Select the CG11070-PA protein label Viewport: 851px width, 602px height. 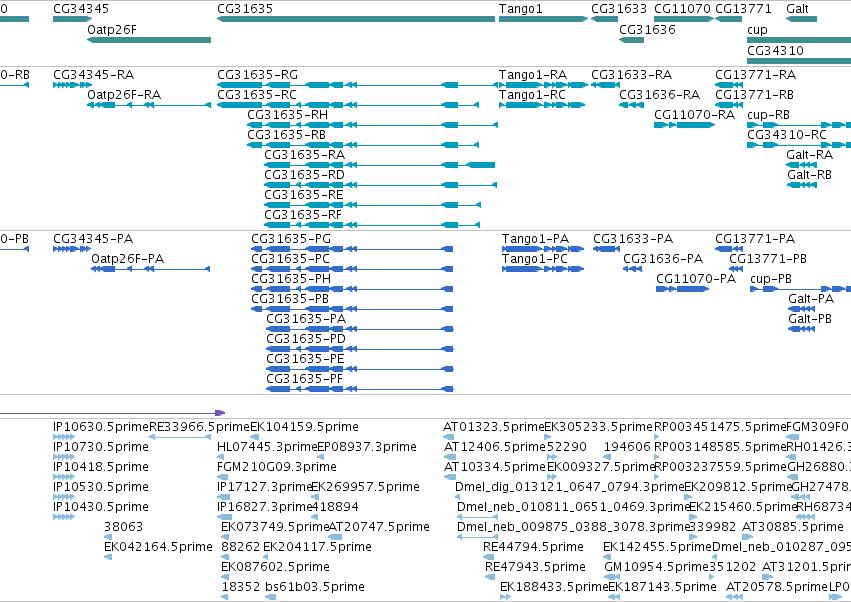pos(696,278)
